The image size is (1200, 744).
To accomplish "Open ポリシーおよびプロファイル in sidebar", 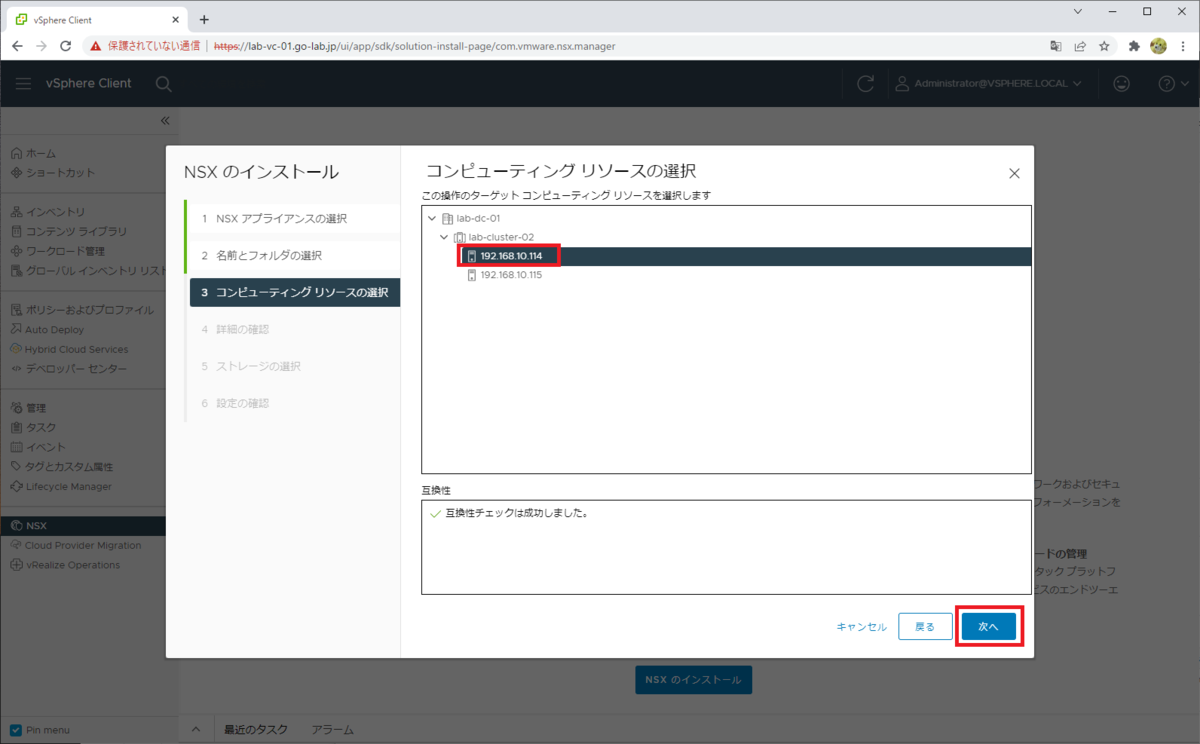I will [90, 310].
